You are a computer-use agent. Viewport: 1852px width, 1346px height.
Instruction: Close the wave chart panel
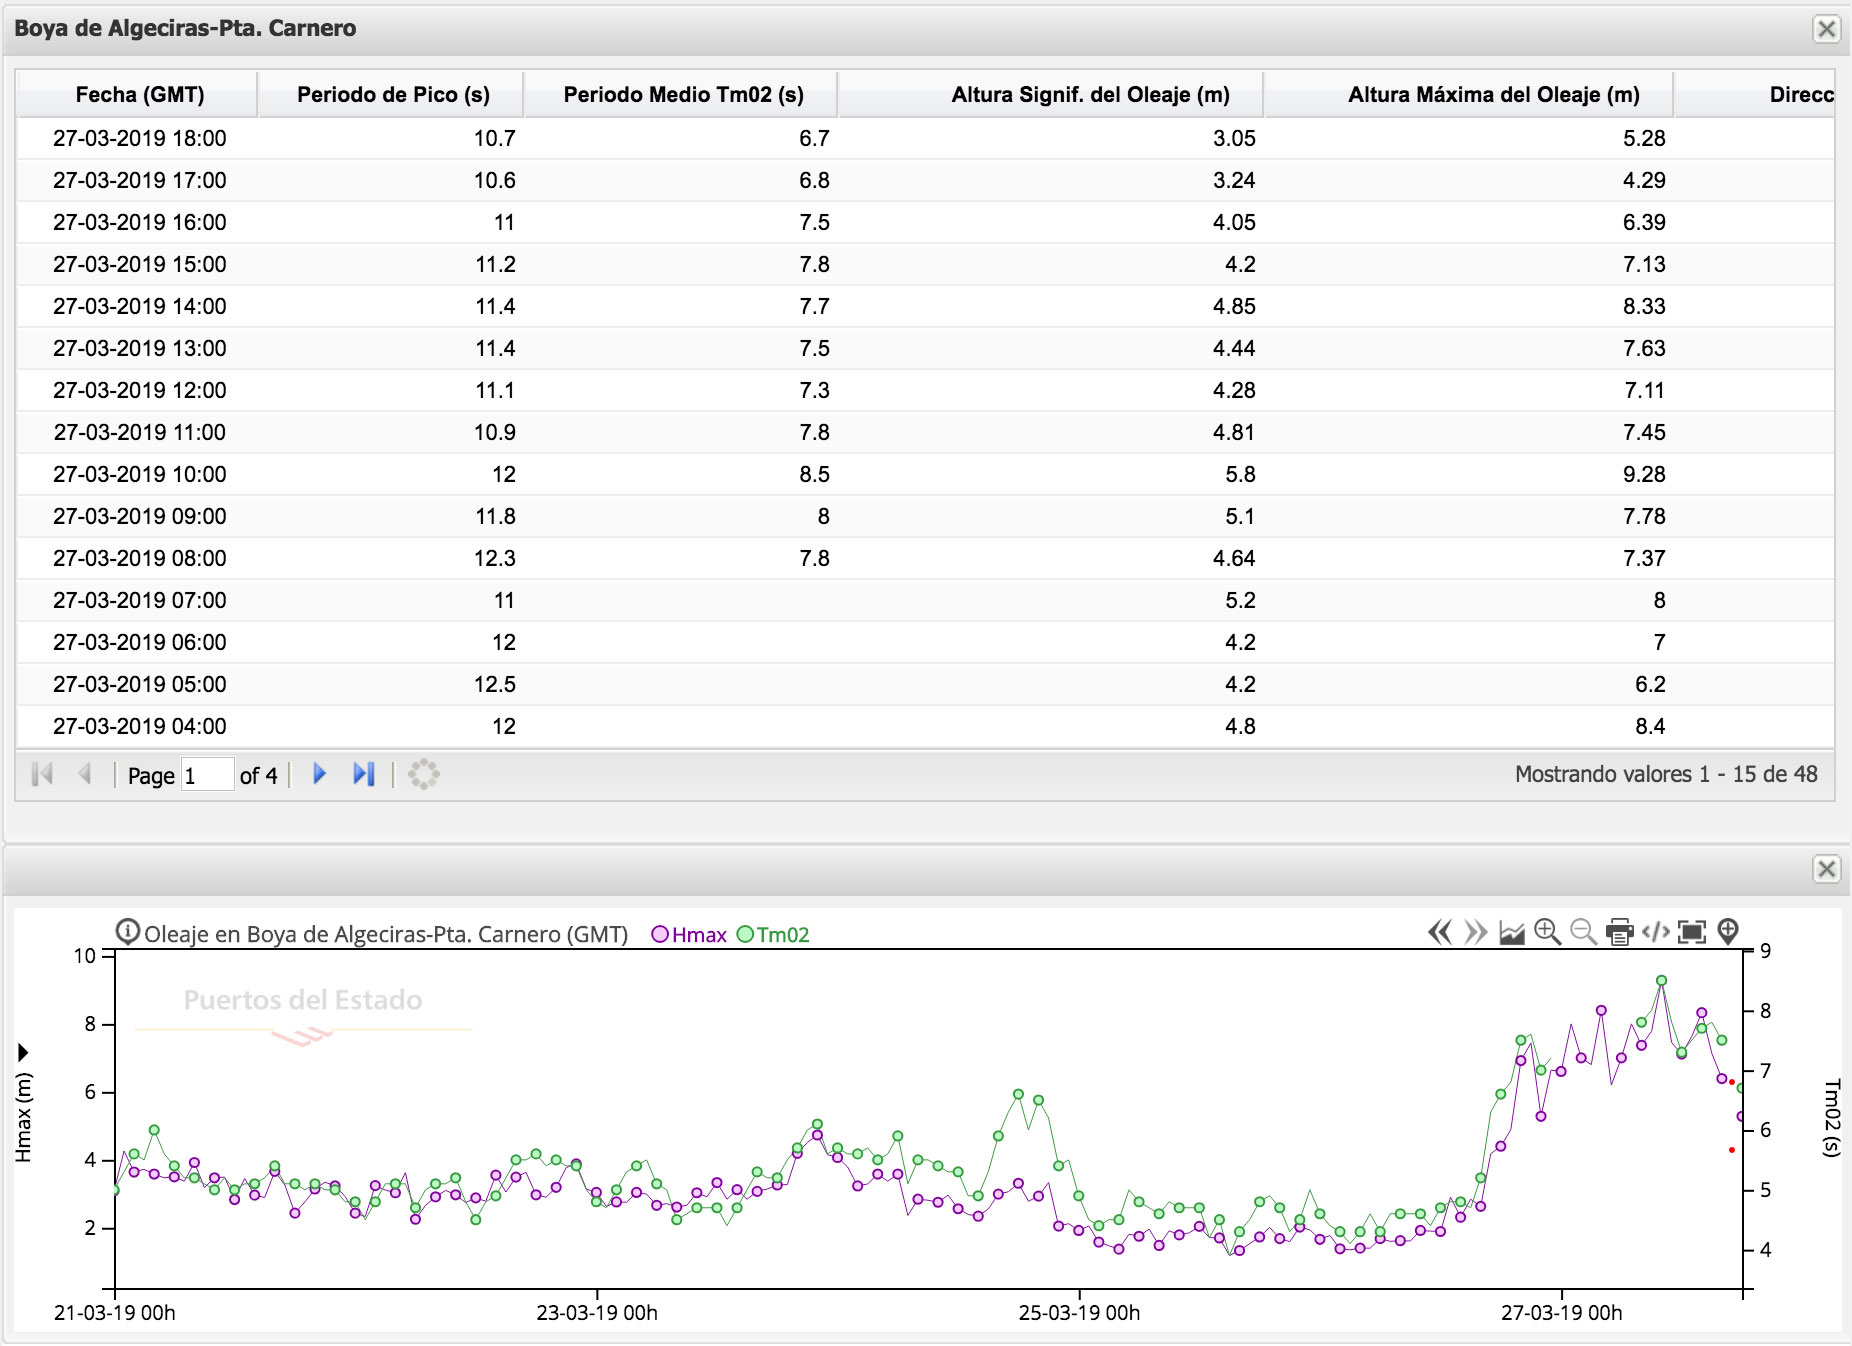(1826, 869)
